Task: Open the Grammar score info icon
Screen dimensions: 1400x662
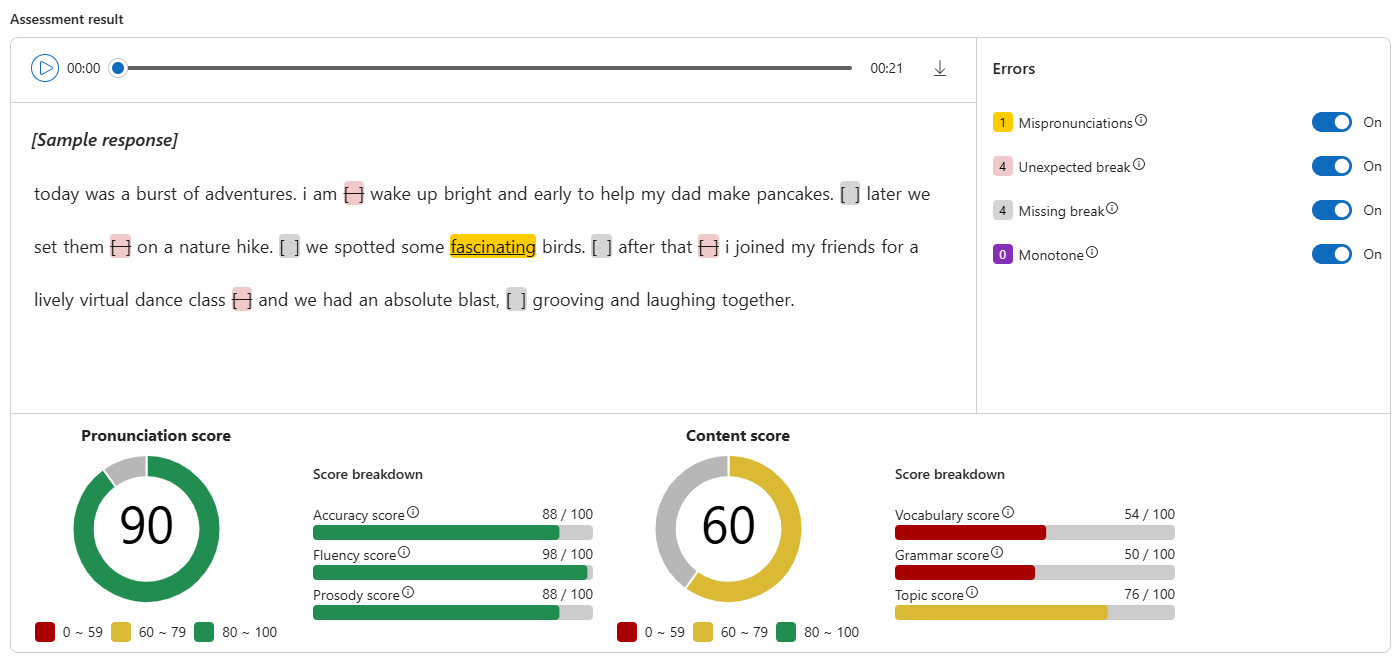Action: pyautogui.click(x=997, y=552)
